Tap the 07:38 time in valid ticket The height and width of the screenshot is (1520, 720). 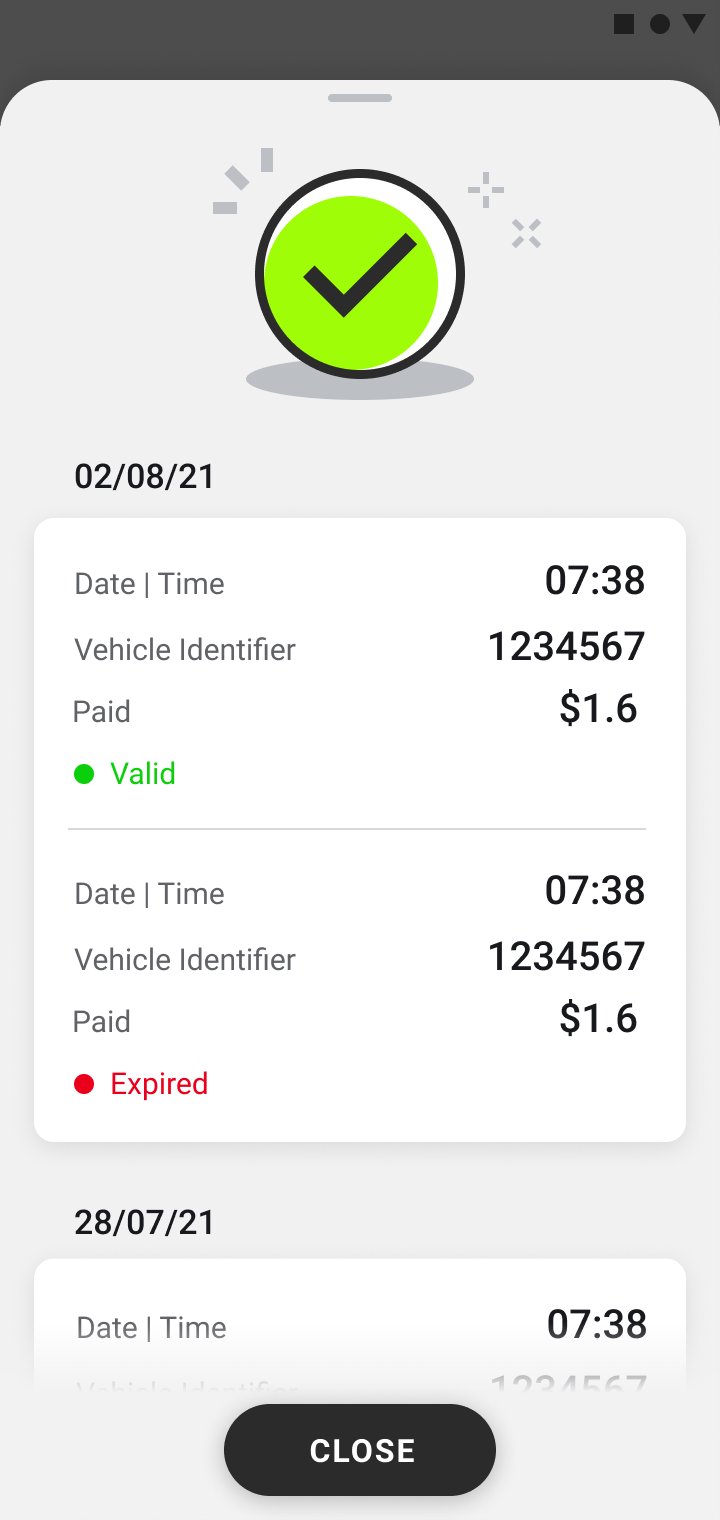click(x=595, y=581)
